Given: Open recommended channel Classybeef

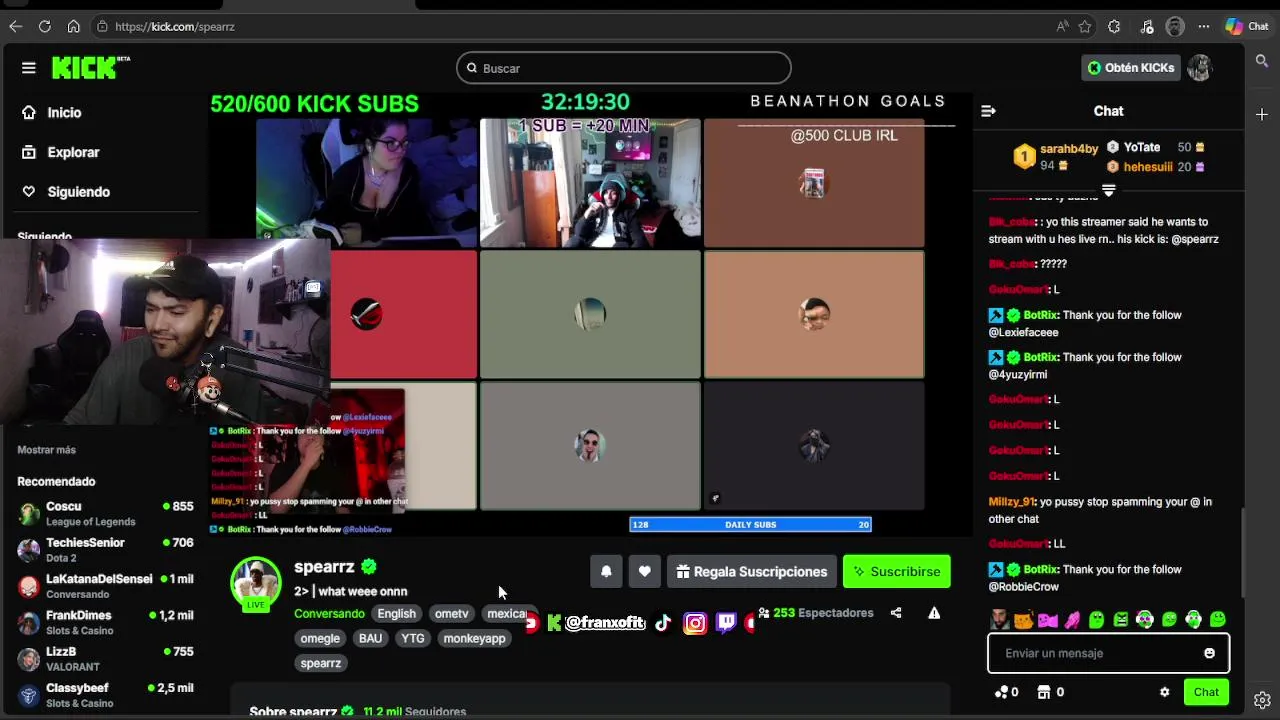Looking at the screenshot, I should [x=105, y=695].
